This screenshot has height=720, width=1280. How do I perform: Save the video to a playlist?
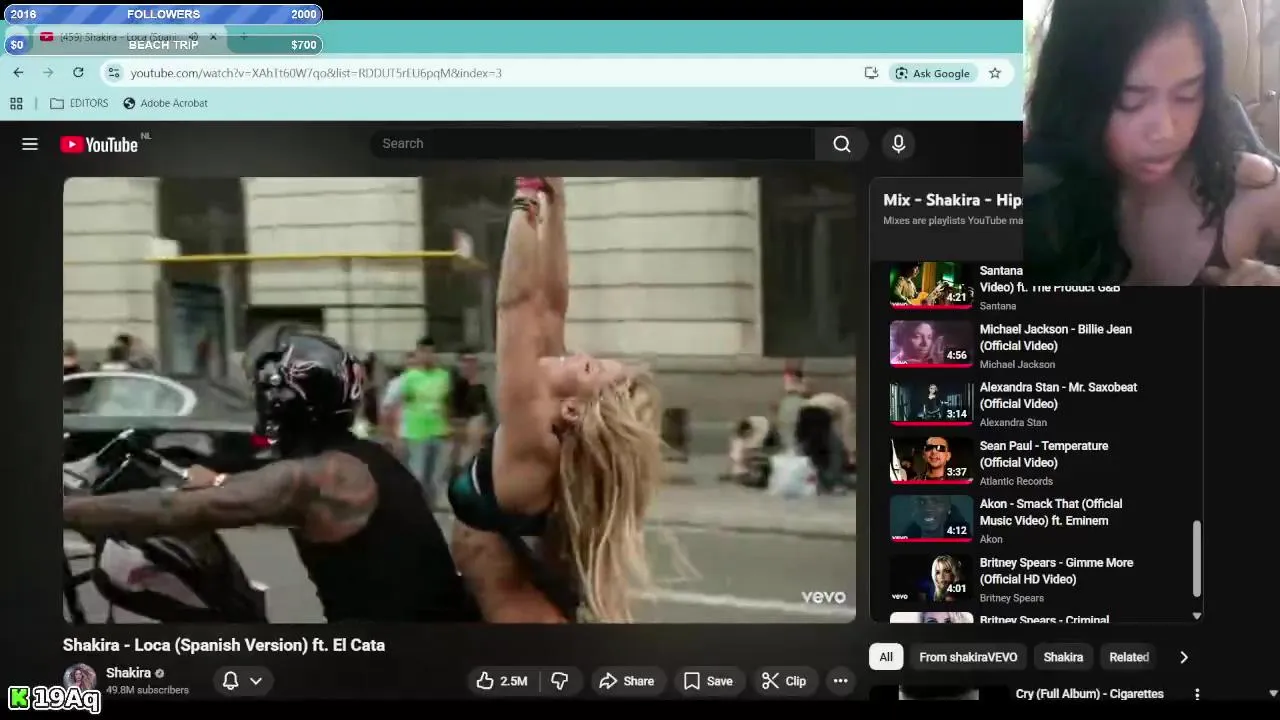click(x=708, y=681)
